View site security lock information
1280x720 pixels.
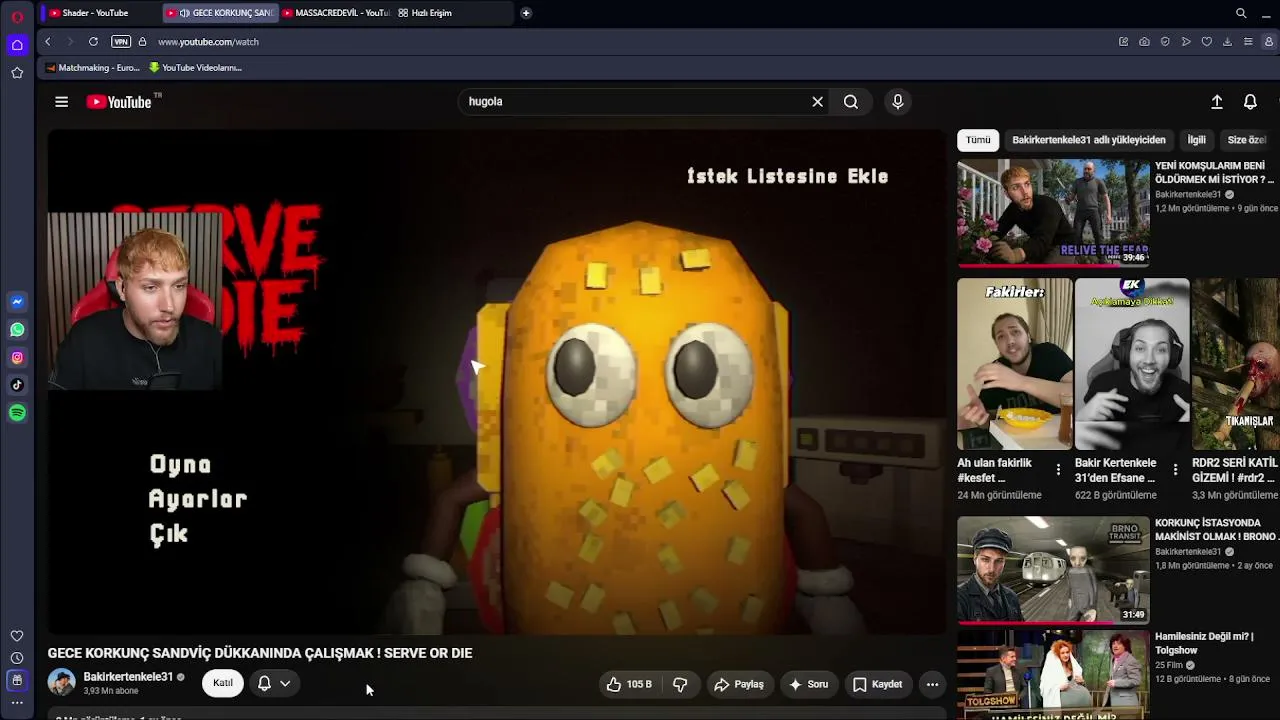coord(142,42)
